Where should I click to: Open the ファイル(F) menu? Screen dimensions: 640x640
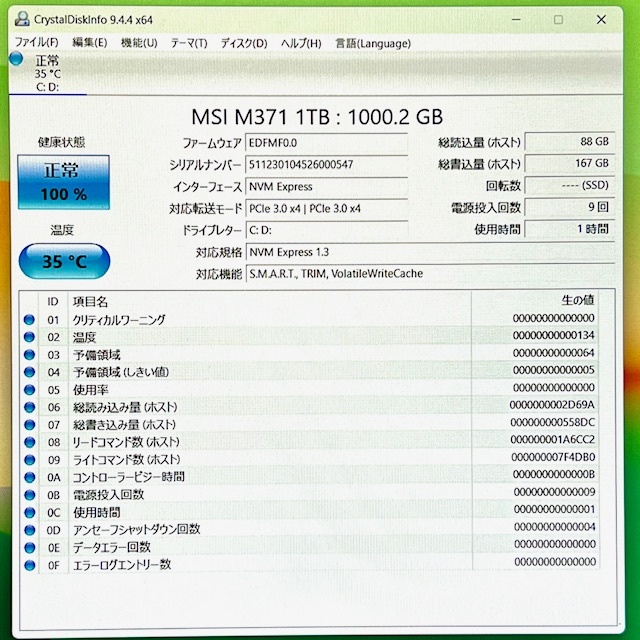[37, 42]
